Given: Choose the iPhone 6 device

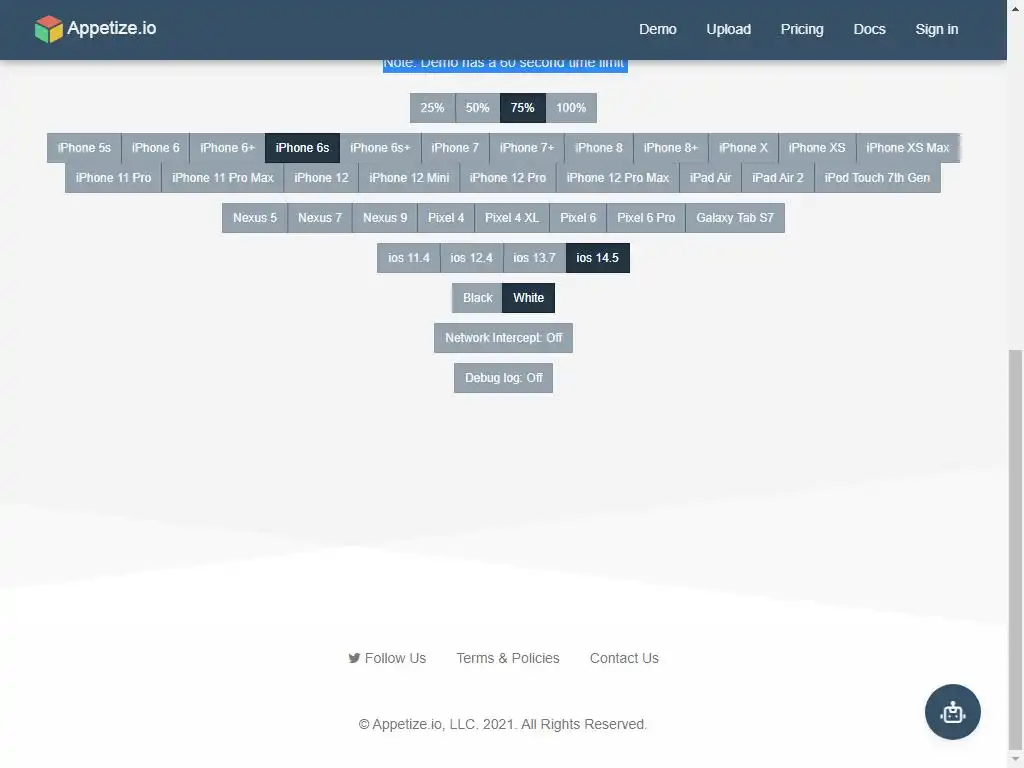Looking at the screenshot, I should [155, 148].
